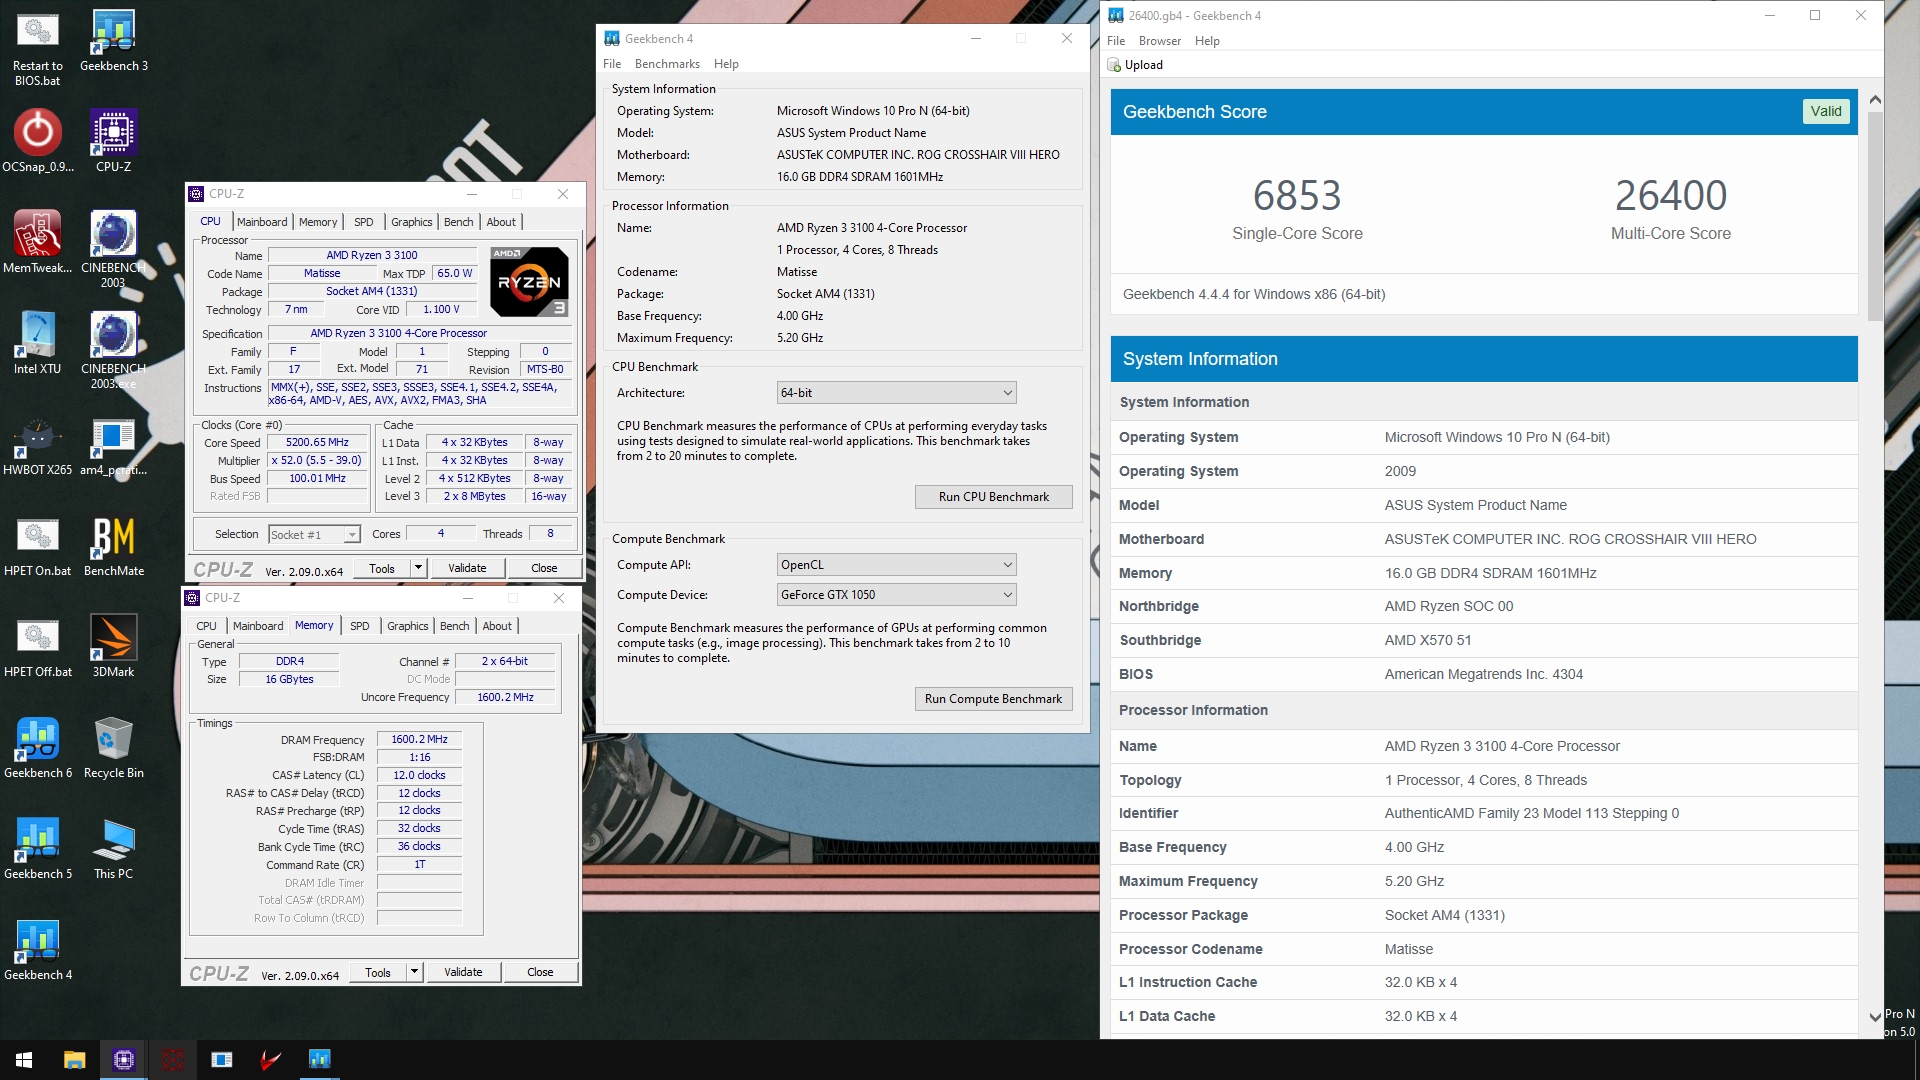
Task: Click the Core Speed 5200.65 MHz field
Action: tap(318, 443)
